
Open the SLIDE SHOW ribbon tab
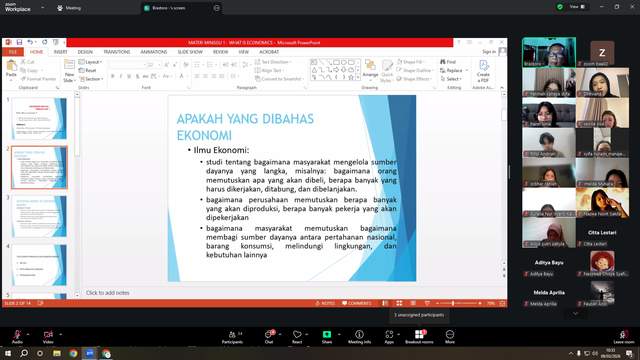click(190, 52)
